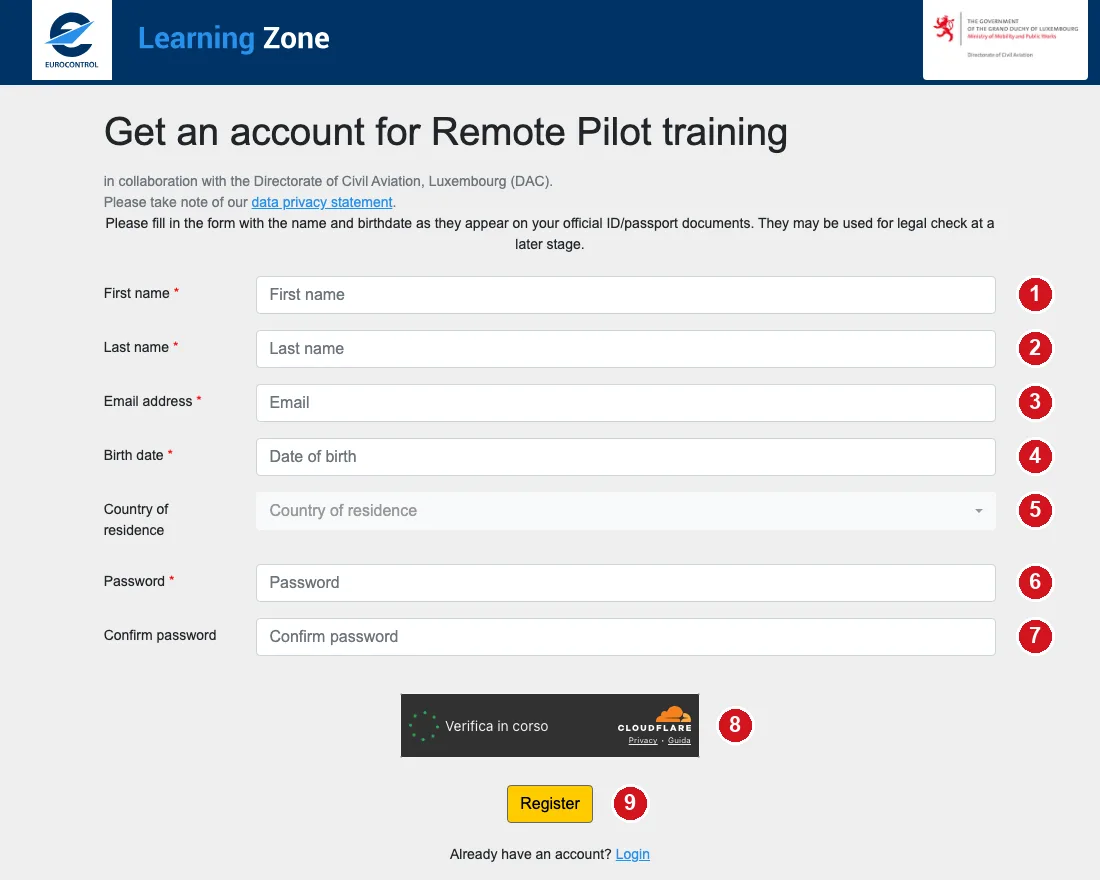Open Cloudflare Privacy link
The image size is (1100, 880).
point(643,740)
